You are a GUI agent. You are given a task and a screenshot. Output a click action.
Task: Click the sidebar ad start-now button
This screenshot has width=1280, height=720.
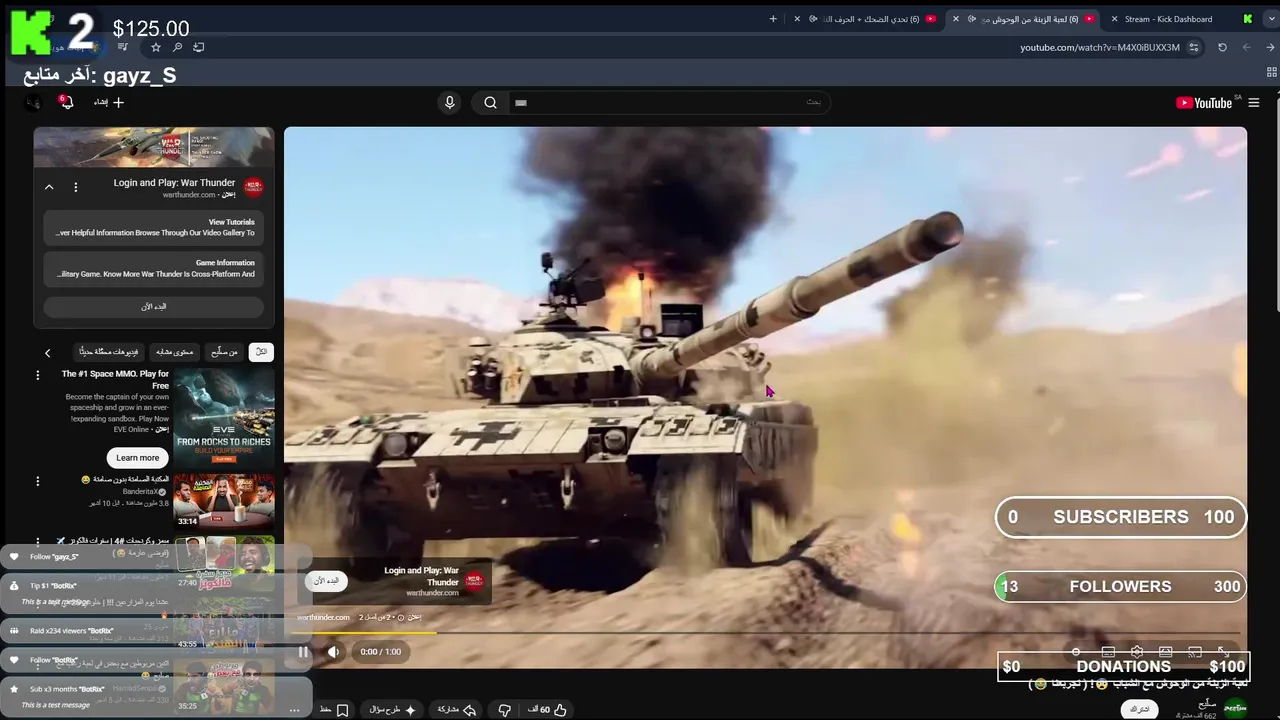click(154, 307)
